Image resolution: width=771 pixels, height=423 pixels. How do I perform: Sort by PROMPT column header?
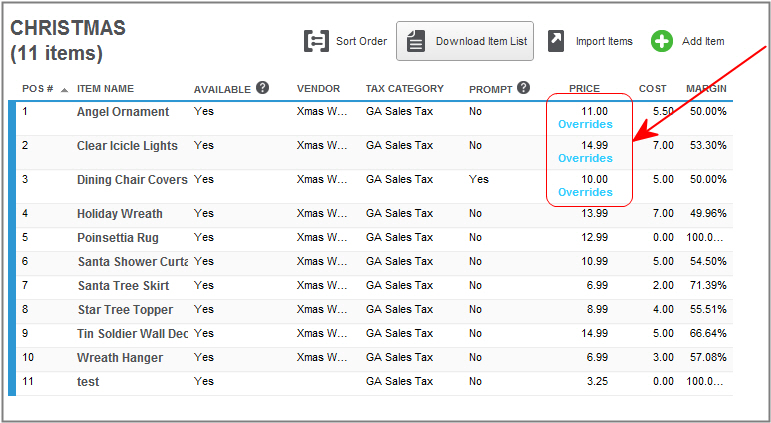[x=490, y=90]
